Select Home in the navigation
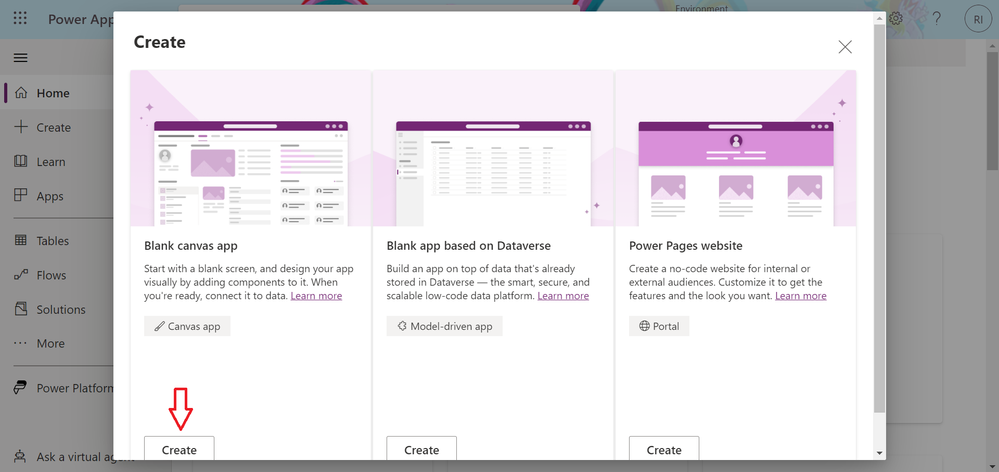Screen dimensions: 999x472 point(53,93)
